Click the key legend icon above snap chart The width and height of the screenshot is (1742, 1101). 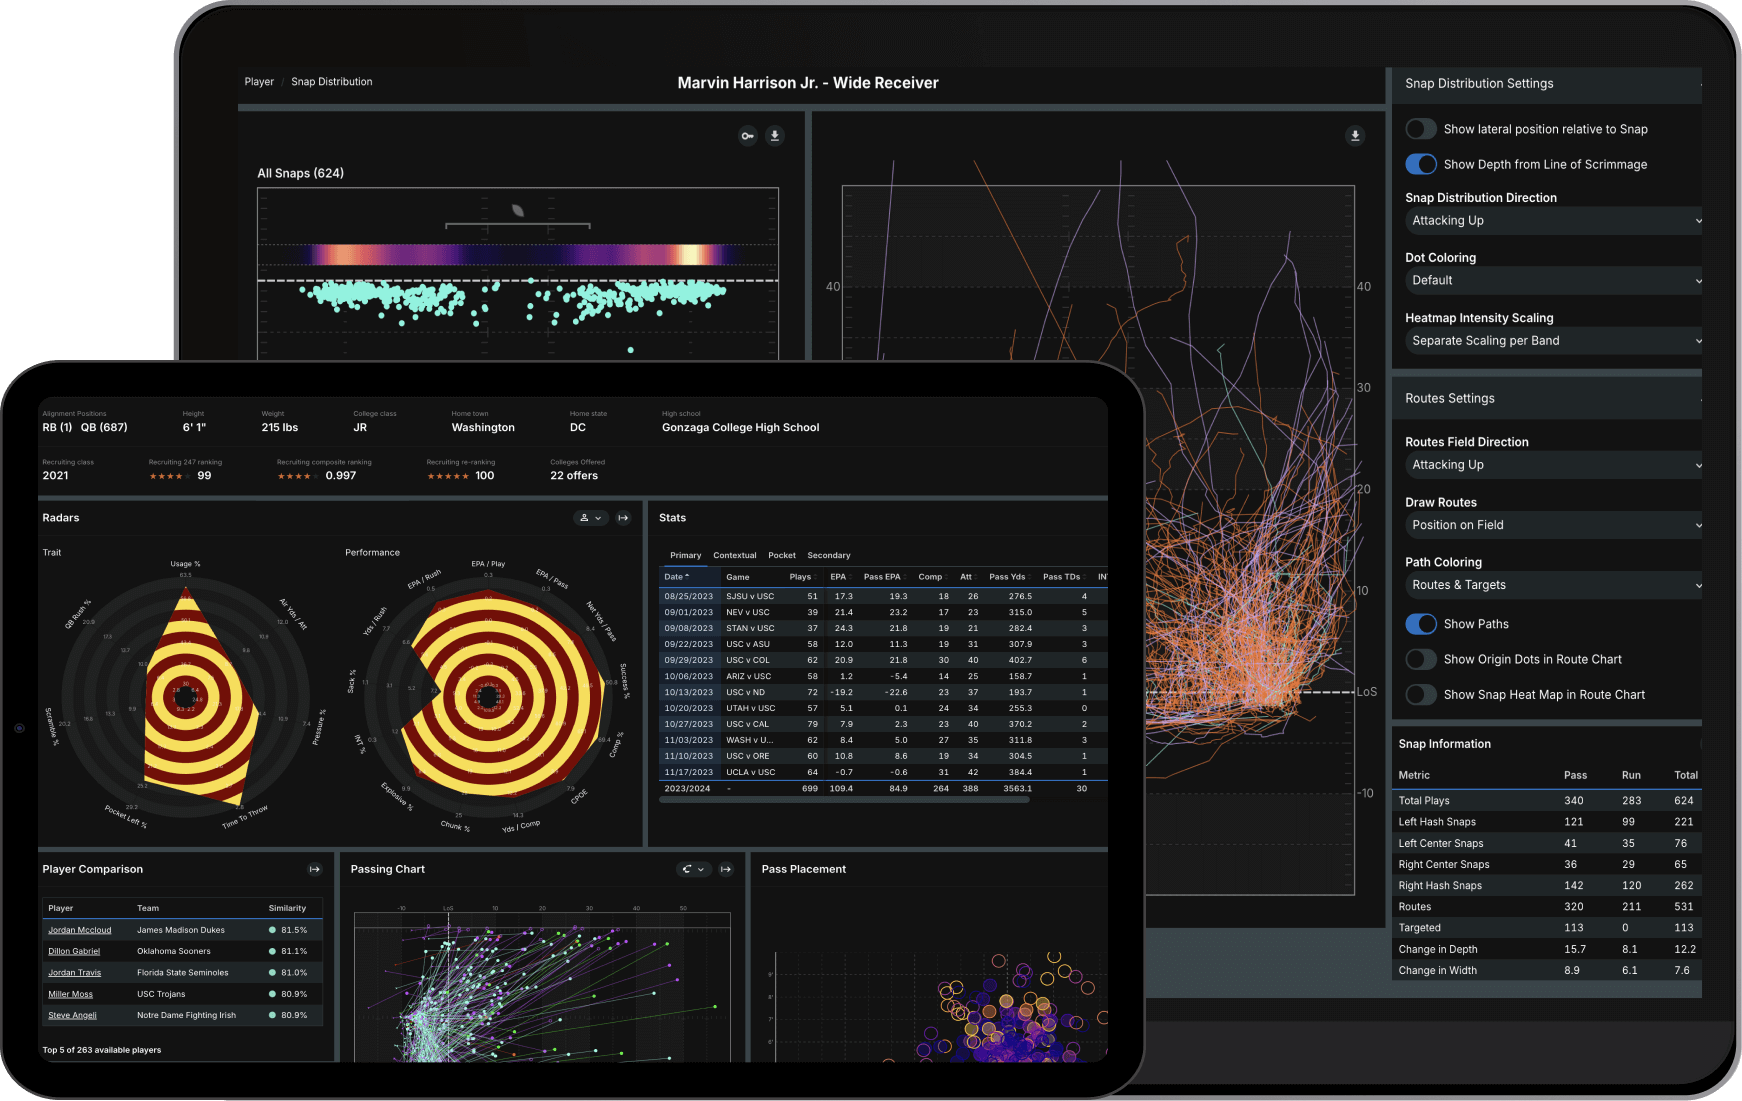click(747, 136)
